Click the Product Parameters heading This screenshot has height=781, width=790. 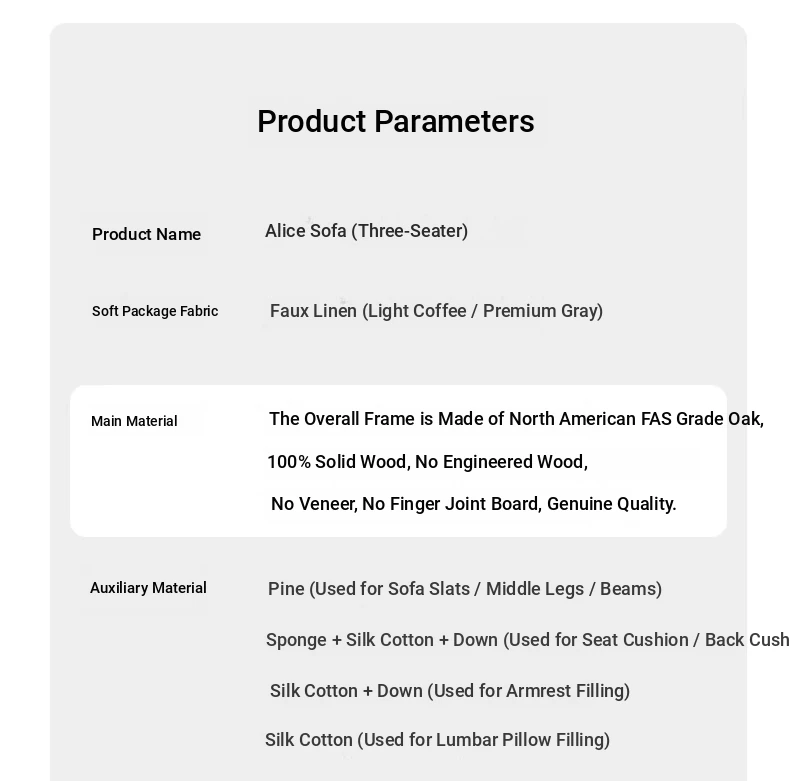pyautogui.click(x=396, y=121)
